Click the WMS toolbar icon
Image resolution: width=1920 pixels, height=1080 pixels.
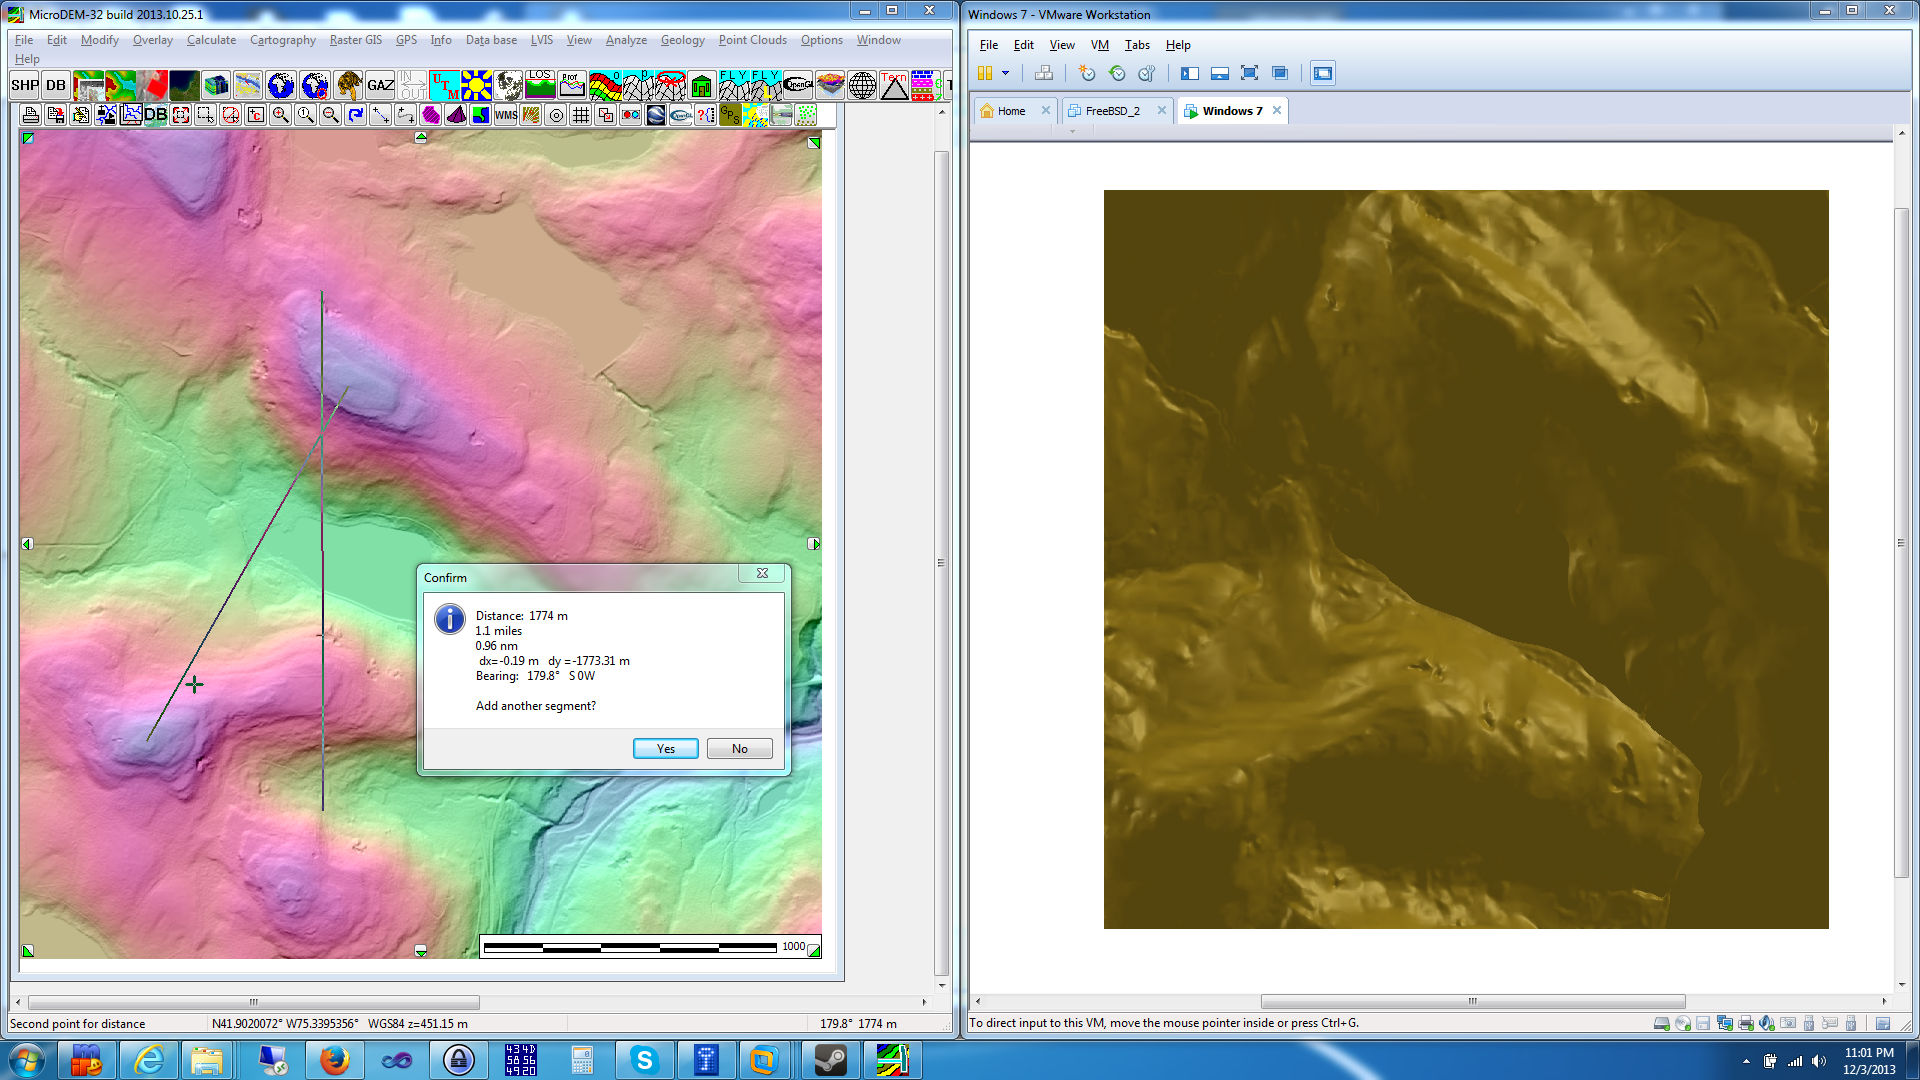(506, 115)
